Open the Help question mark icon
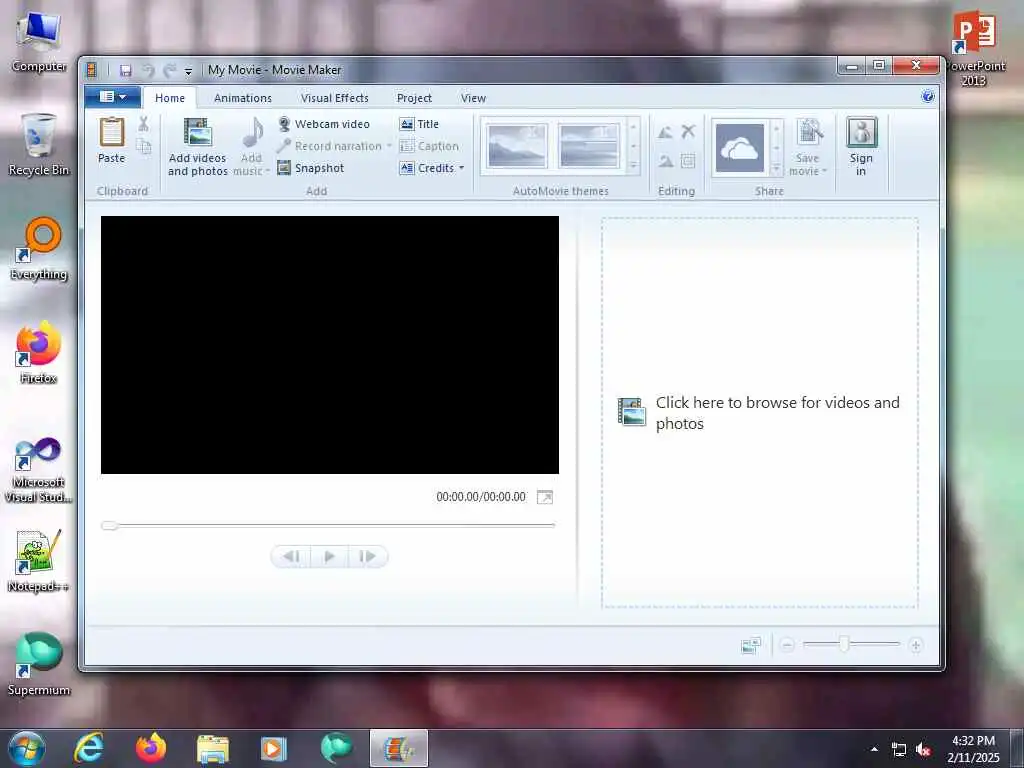Viewport: 1024px width, 768px height. (x=927, y=97)
